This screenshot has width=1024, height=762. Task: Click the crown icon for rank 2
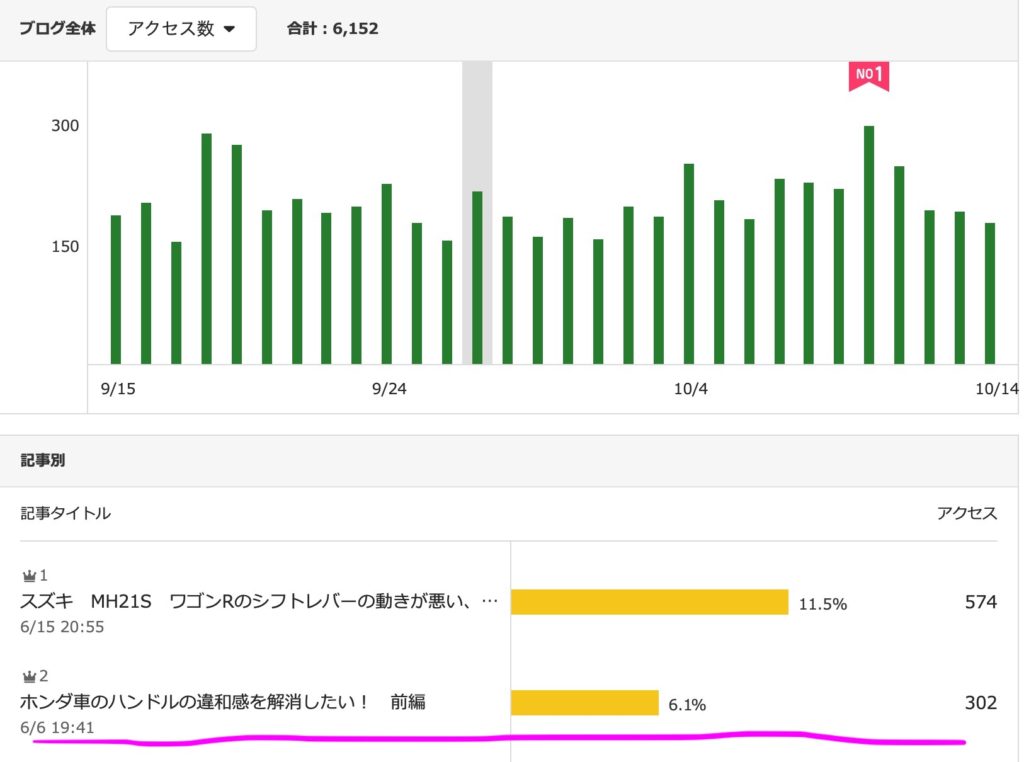coord(29,677)
